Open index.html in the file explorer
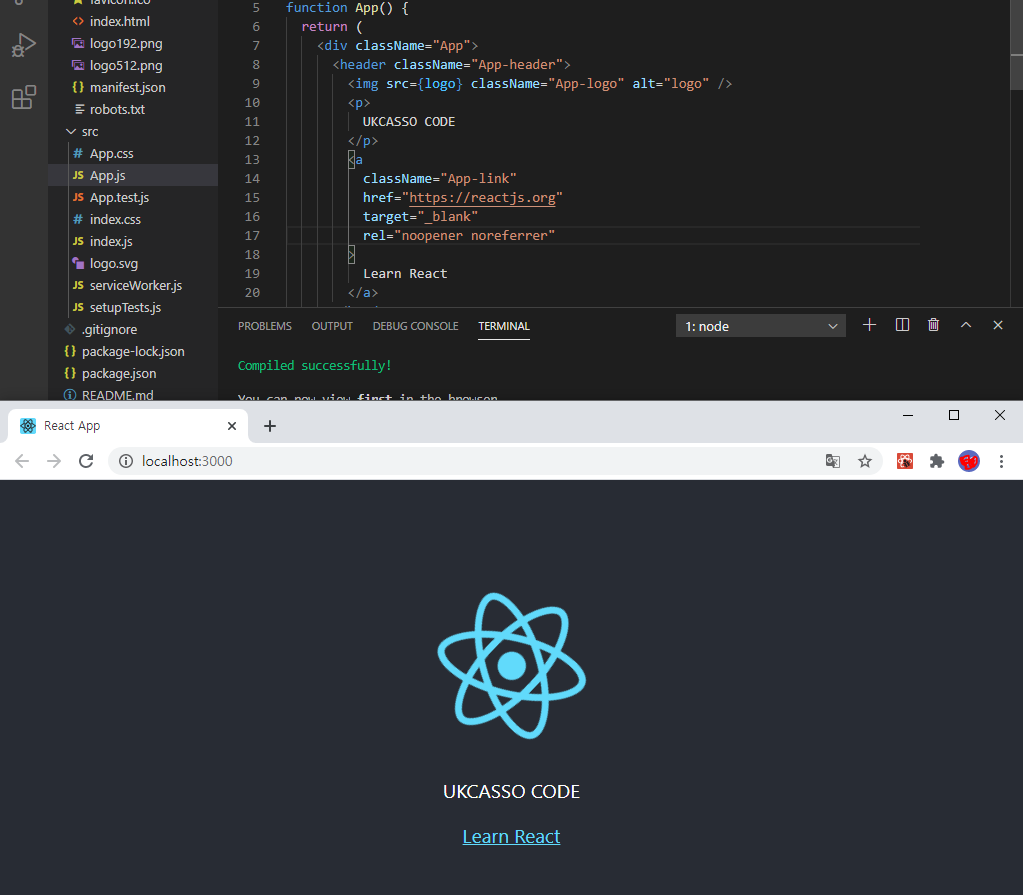The width and height of the screenshot is (1023, 895). tap(119, 22)
